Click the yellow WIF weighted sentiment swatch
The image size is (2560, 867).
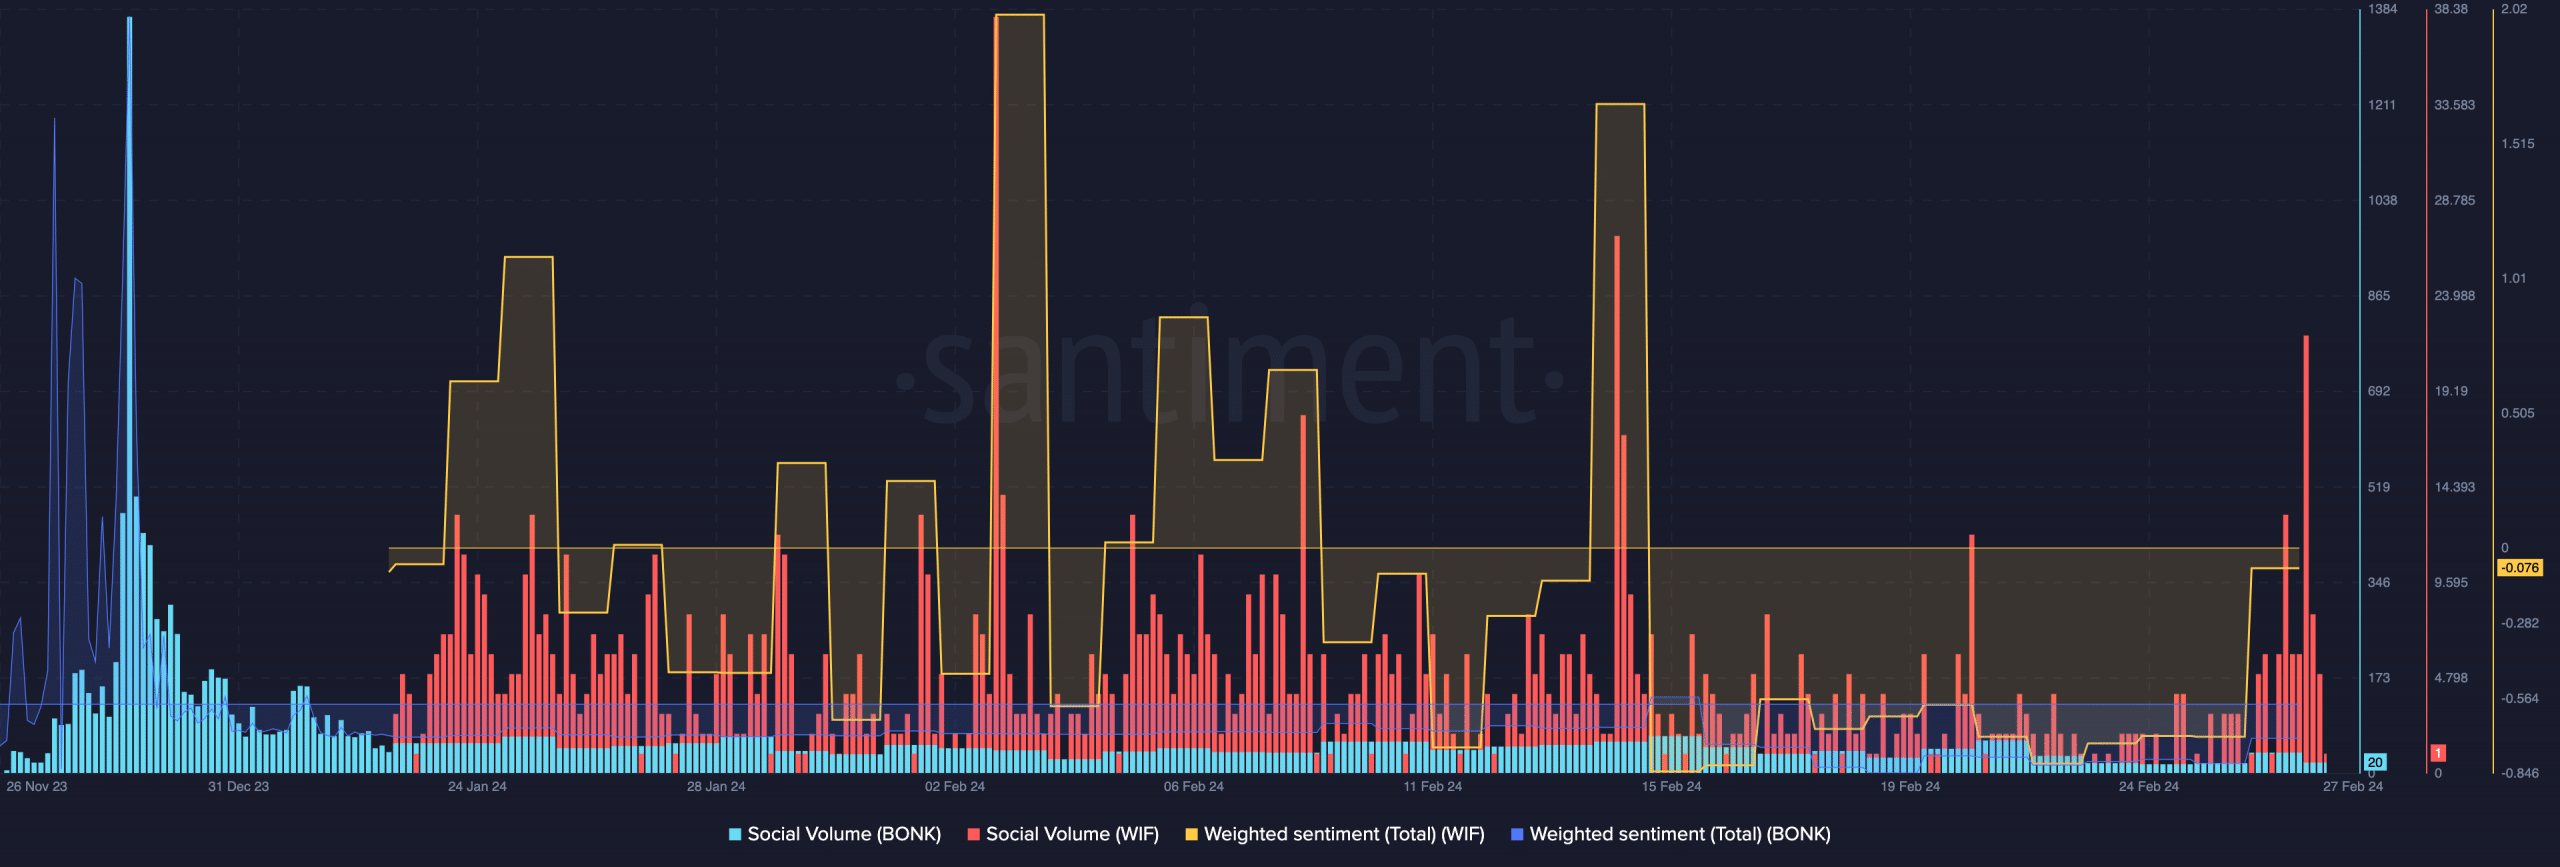click(x=1191, y=835)
